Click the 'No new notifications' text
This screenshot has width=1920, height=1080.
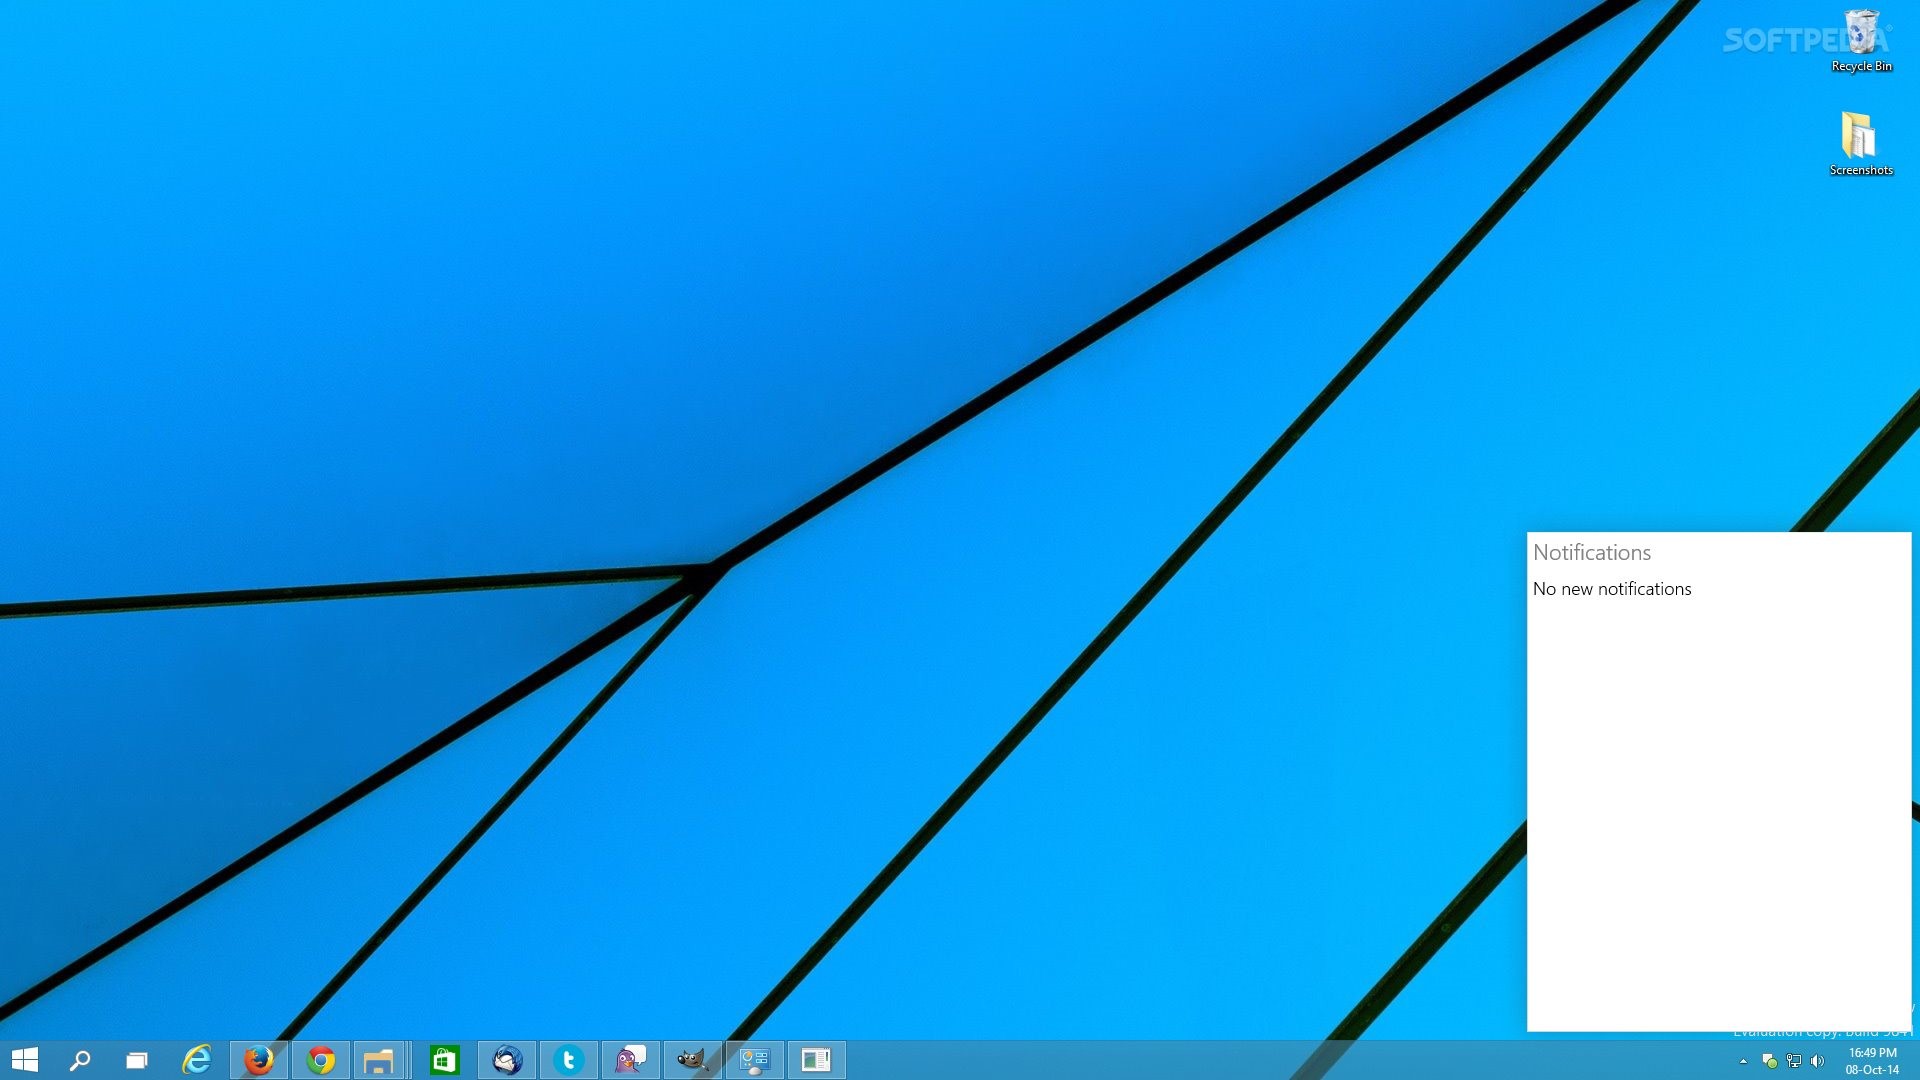tap(1612, 589)
